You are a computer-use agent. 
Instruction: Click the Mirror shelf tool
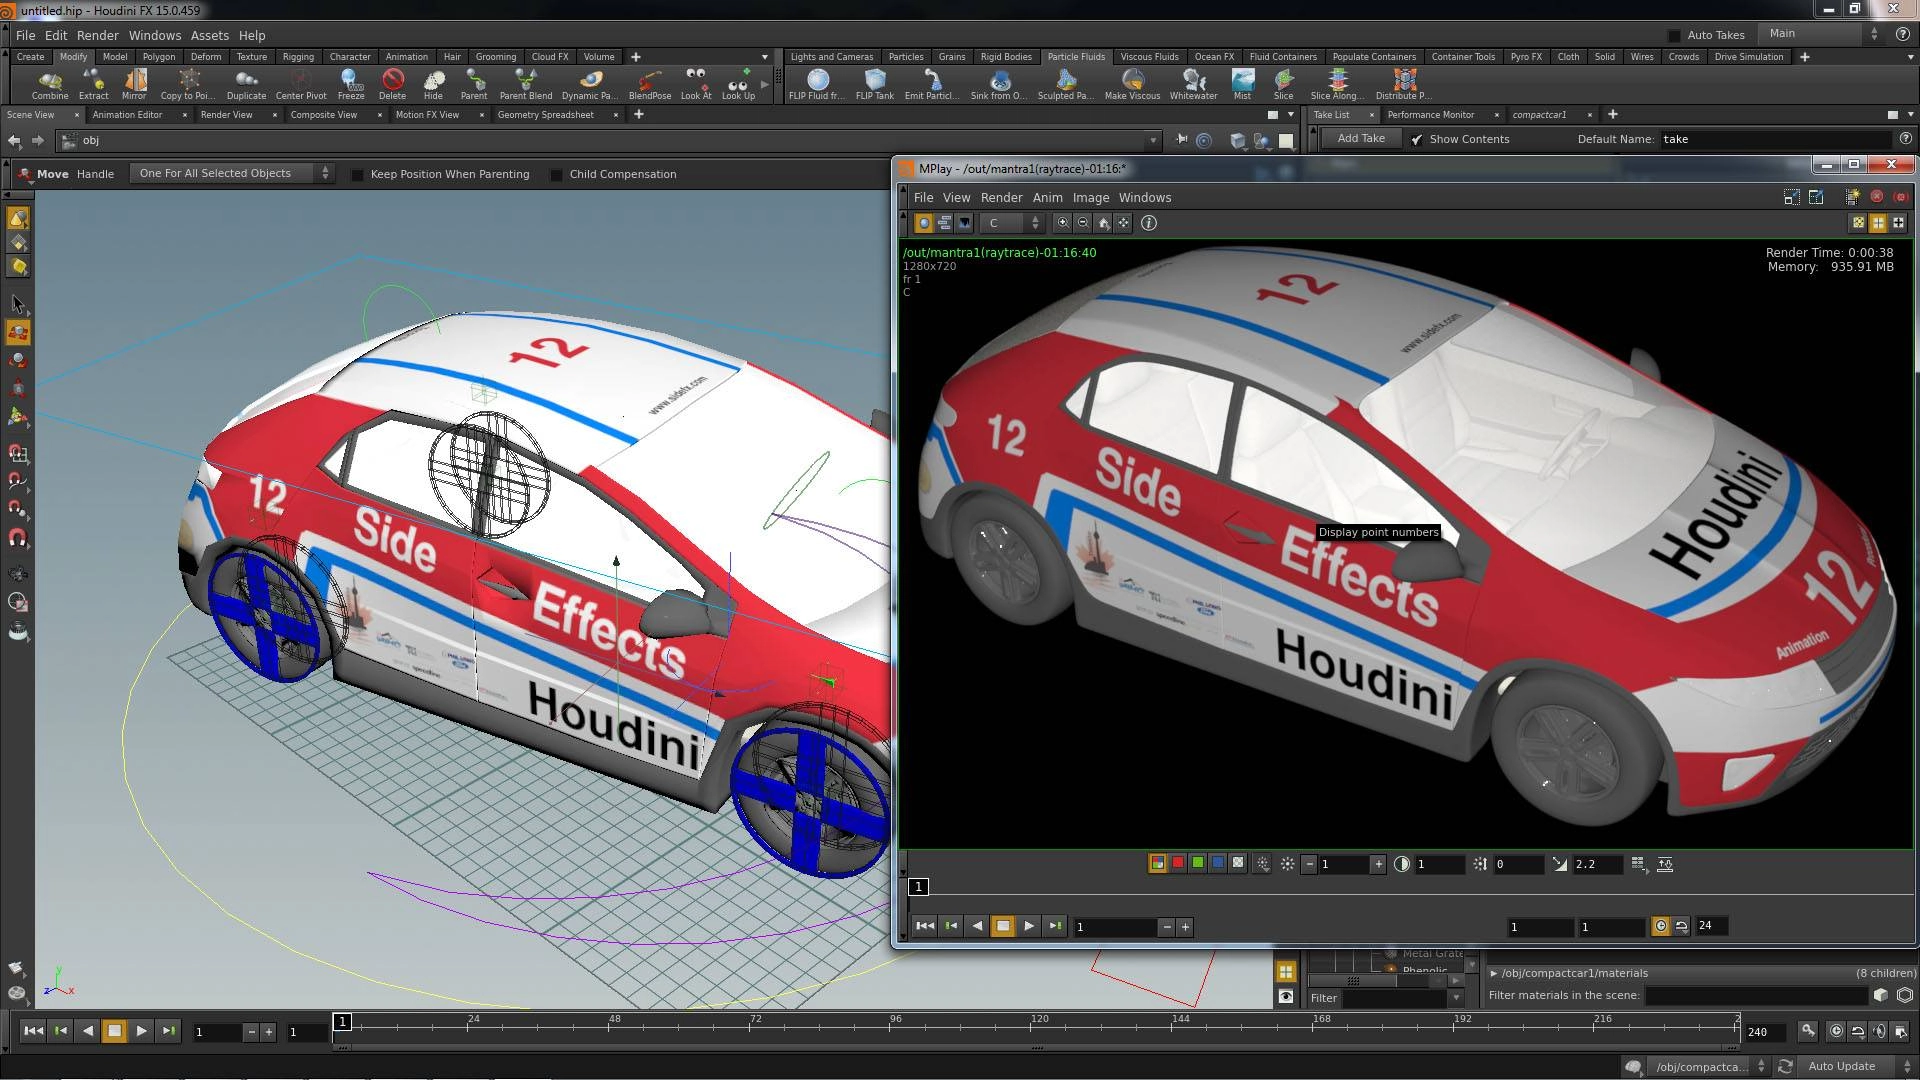click(134, 84)
